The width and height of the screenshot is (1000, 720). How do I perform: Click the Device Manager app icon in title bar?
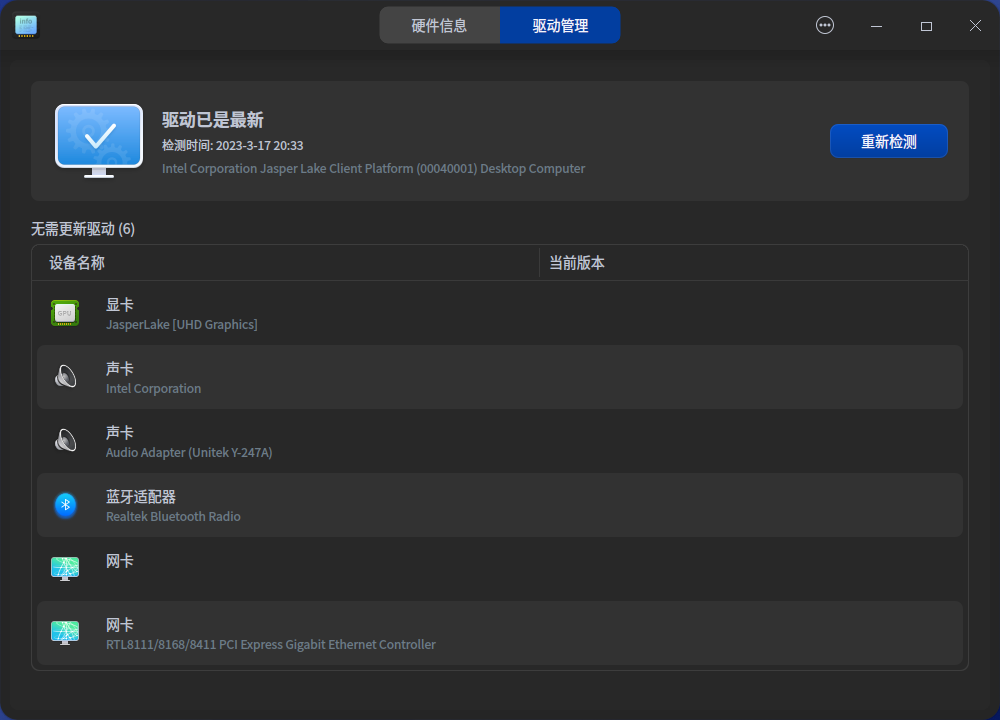[26, 26]
